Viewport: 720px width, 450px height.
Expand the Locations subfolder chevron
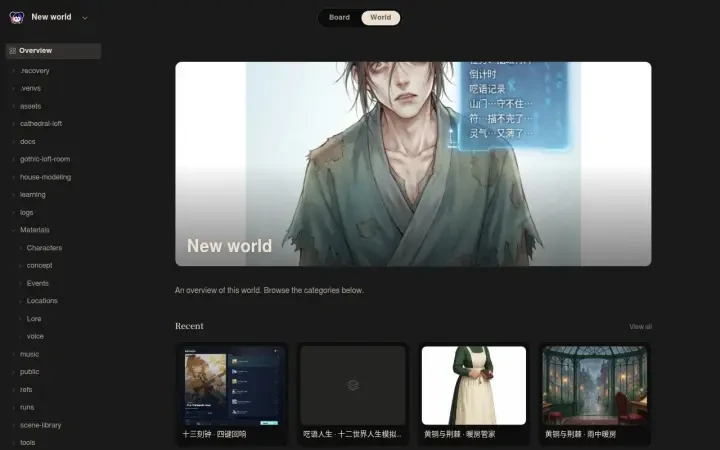point(20,301)
